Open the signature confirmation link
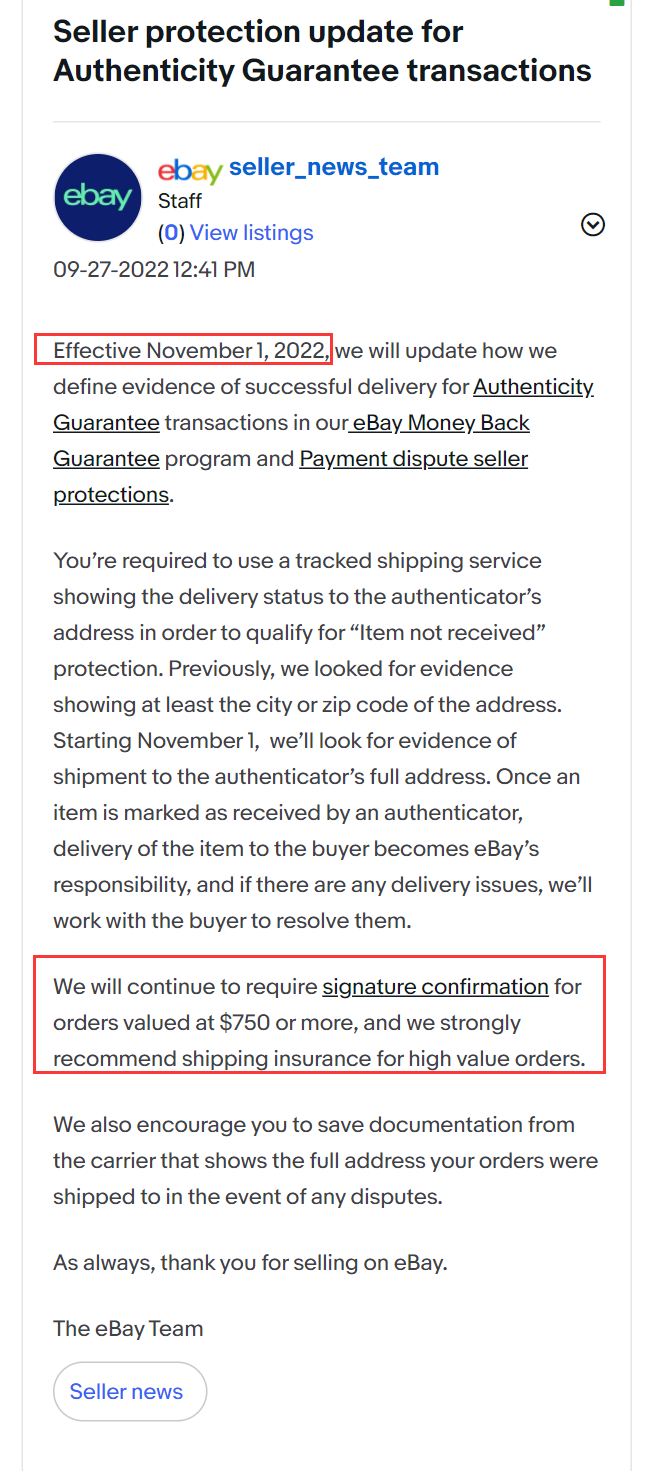The height and width of the screenshot is (1471, 655). [x=435, y=987]
